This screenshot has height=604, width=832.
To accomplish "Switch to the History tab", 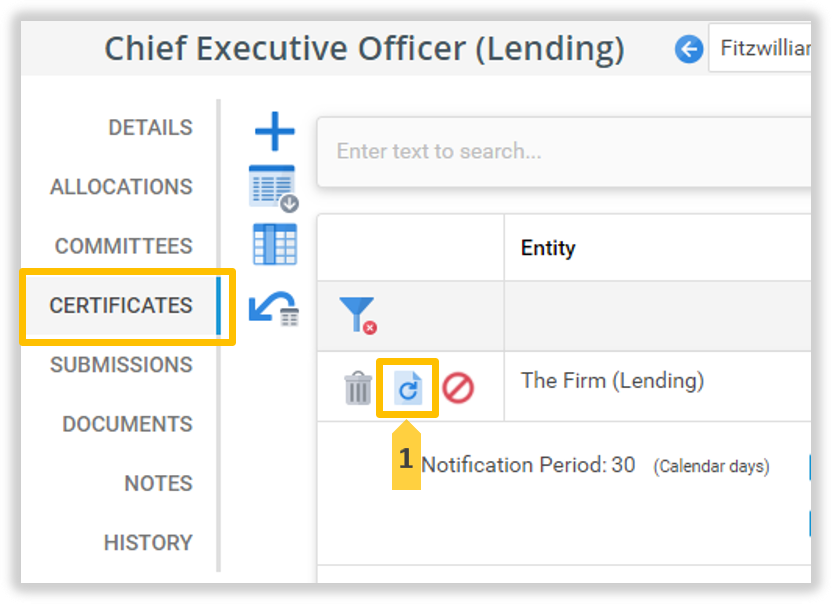I will click(148, 542).
